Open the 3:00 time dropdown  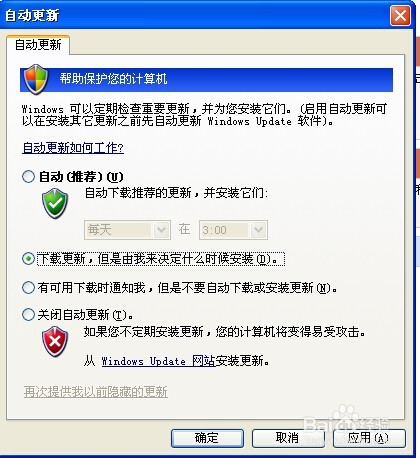click(x=233, y=230)
